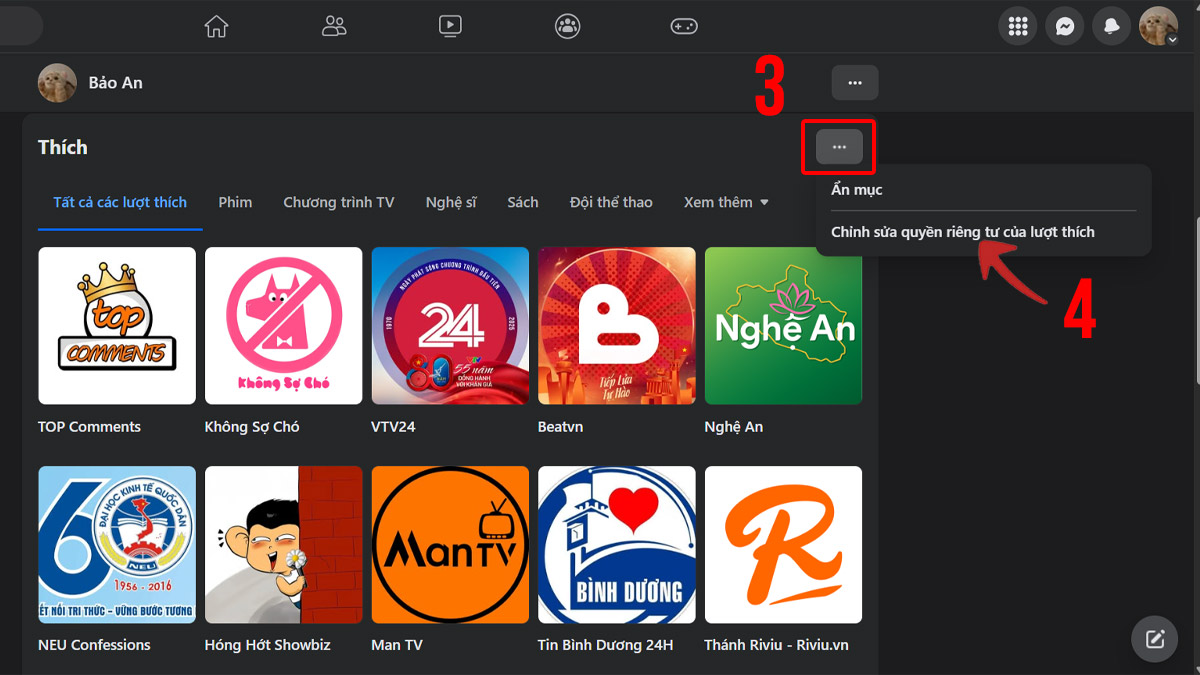Viewport: 1200px width, 675px height.
Task: Switch to the Phim tab
Action: 235,202
